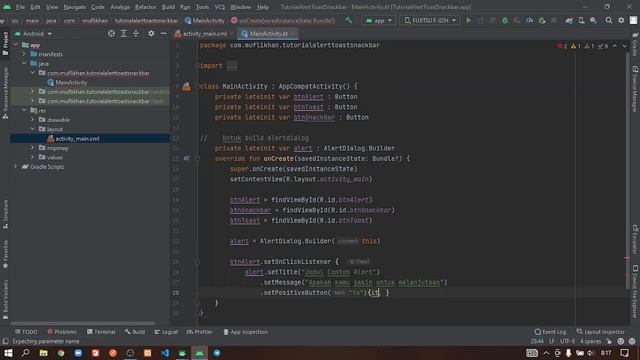Screen dimensions: 640x360
Task: Toggle the Gradle panel on right edge
Action: tap(635, 44)
